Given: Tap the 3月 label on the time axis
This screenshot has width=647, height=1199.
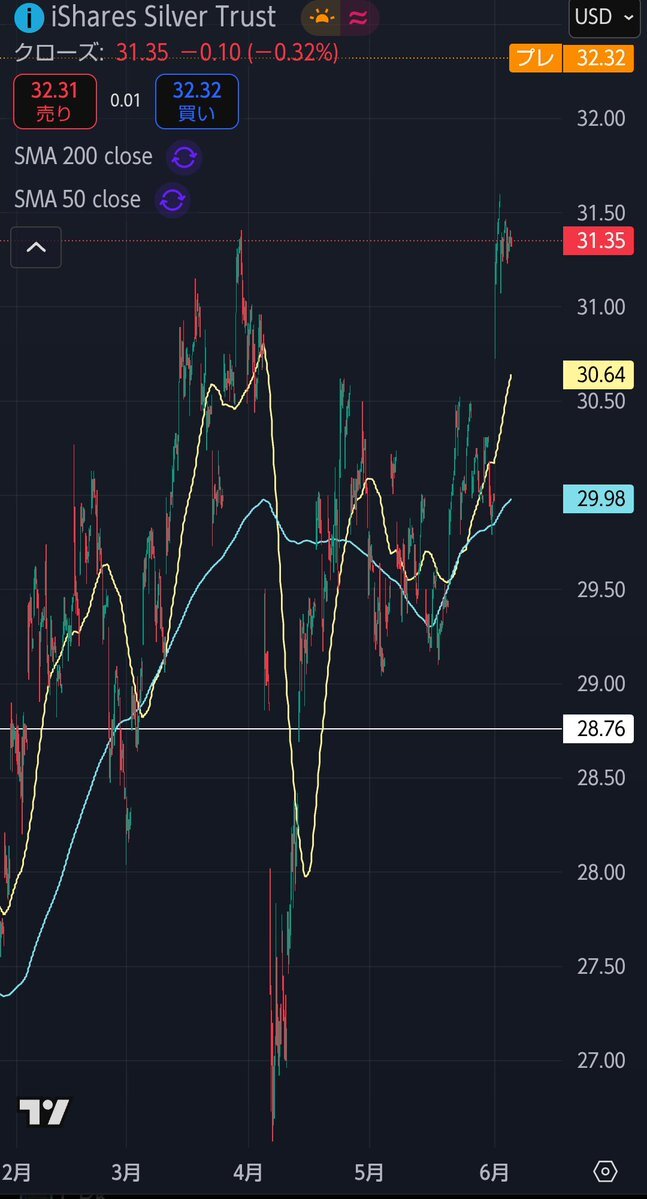Looking at the screenshot, I should point(125,1171).
